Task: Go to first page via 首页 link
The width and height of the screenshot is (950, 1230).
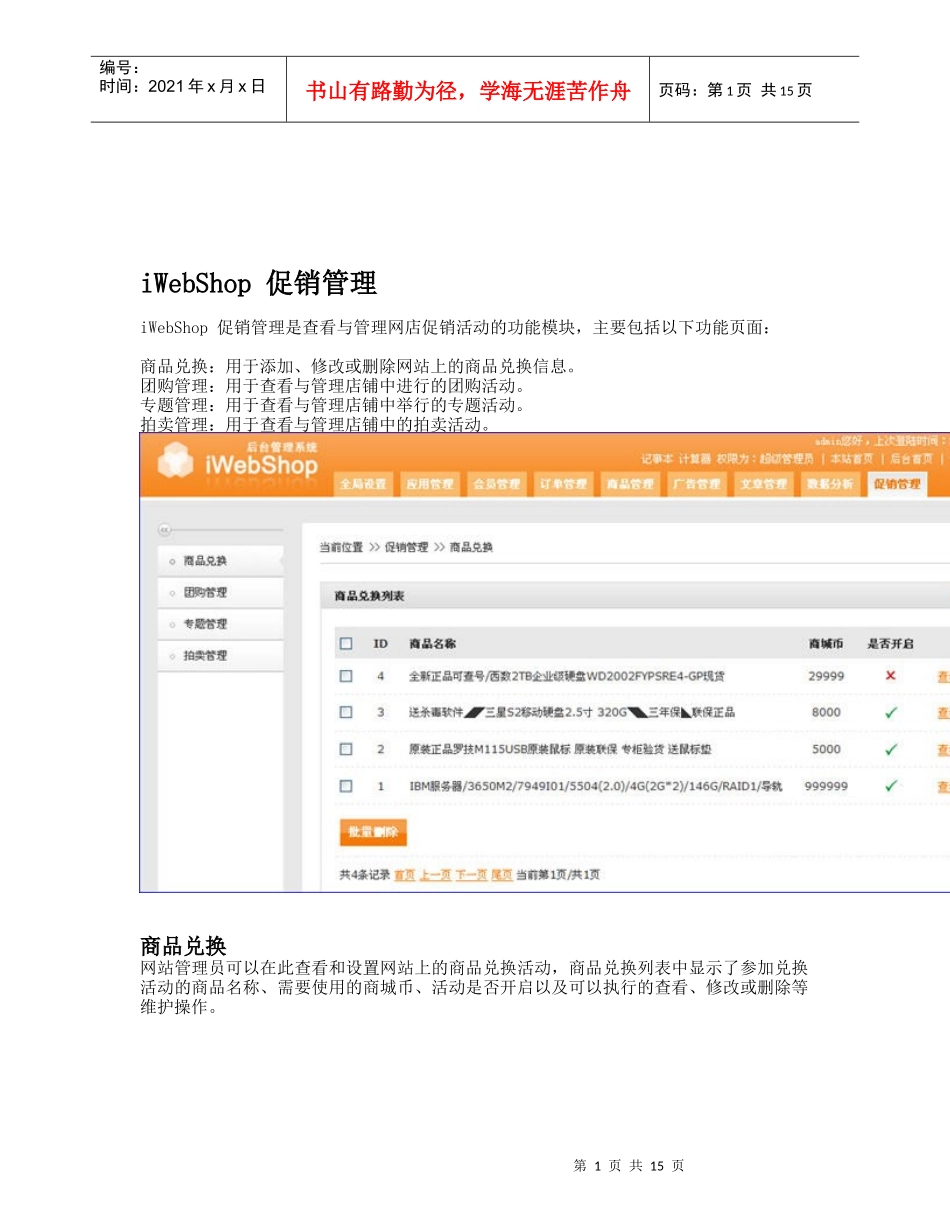Action: [404, 875]
